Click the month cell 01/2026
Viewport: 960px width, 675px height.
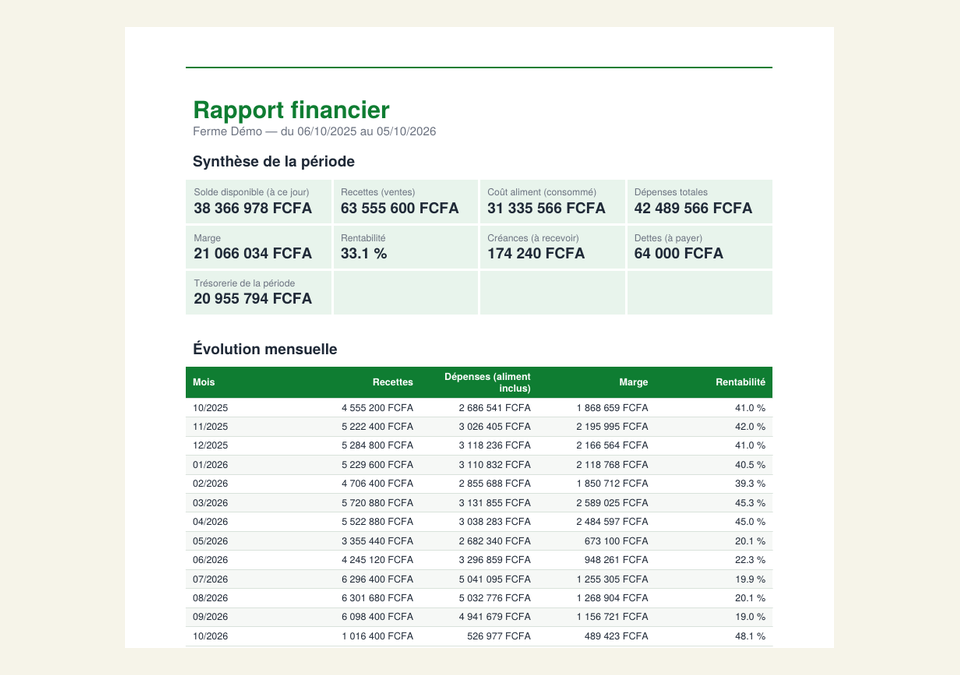pos(210,465)
